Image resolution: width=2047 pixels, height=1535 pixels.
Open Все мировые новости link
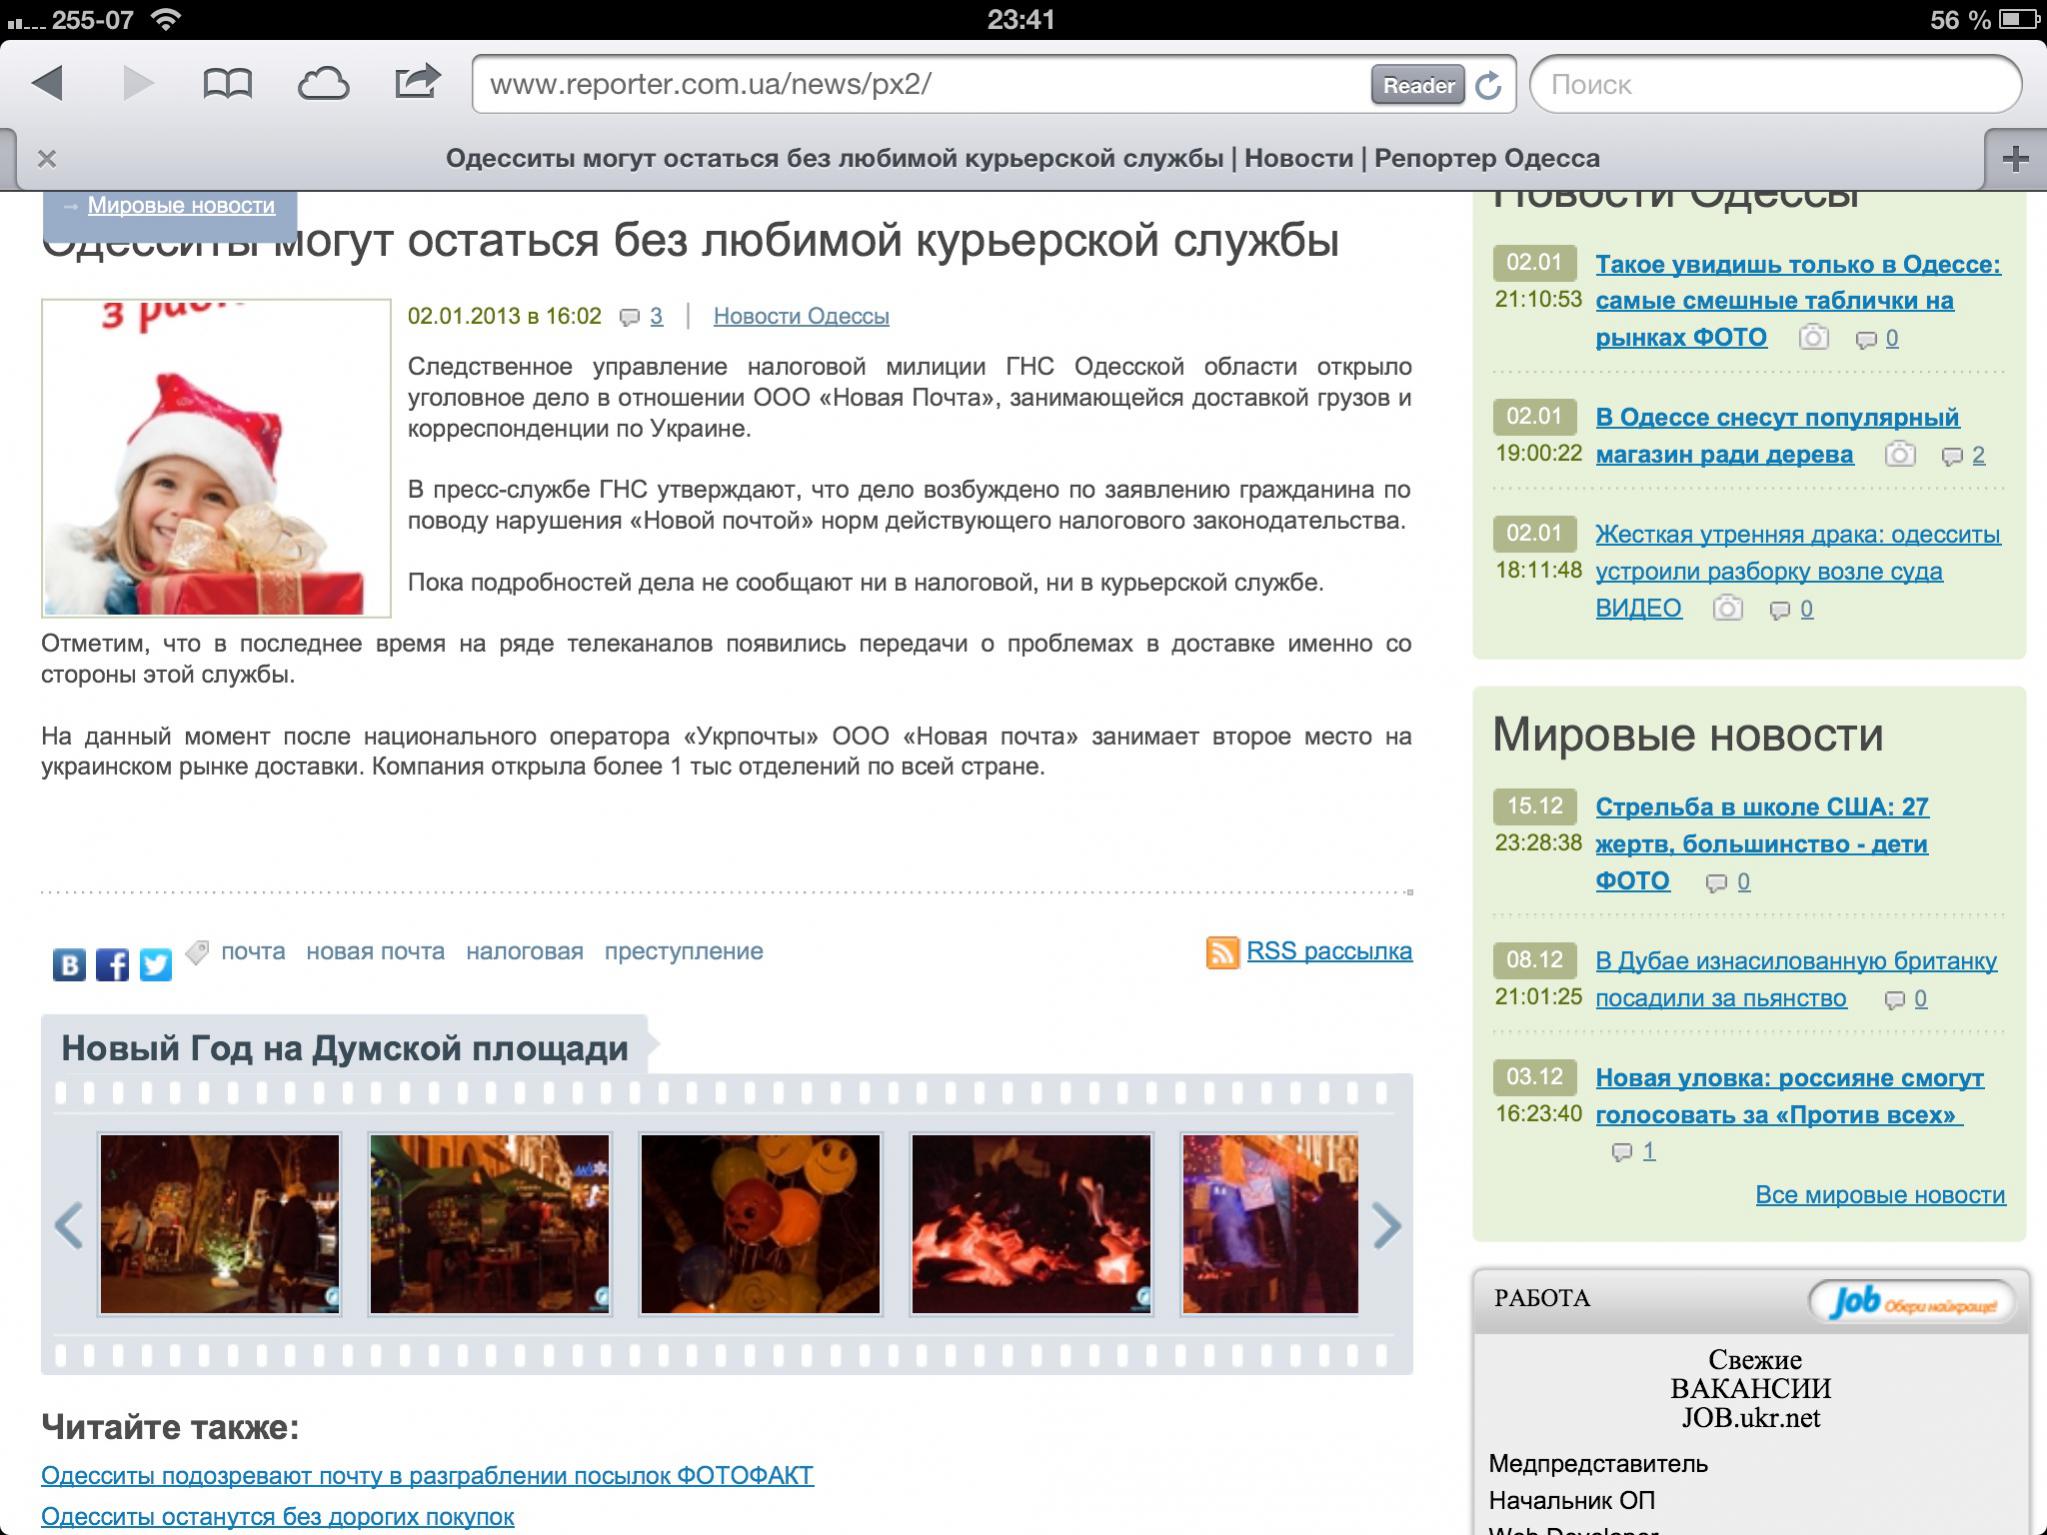click(1880, 1195)
